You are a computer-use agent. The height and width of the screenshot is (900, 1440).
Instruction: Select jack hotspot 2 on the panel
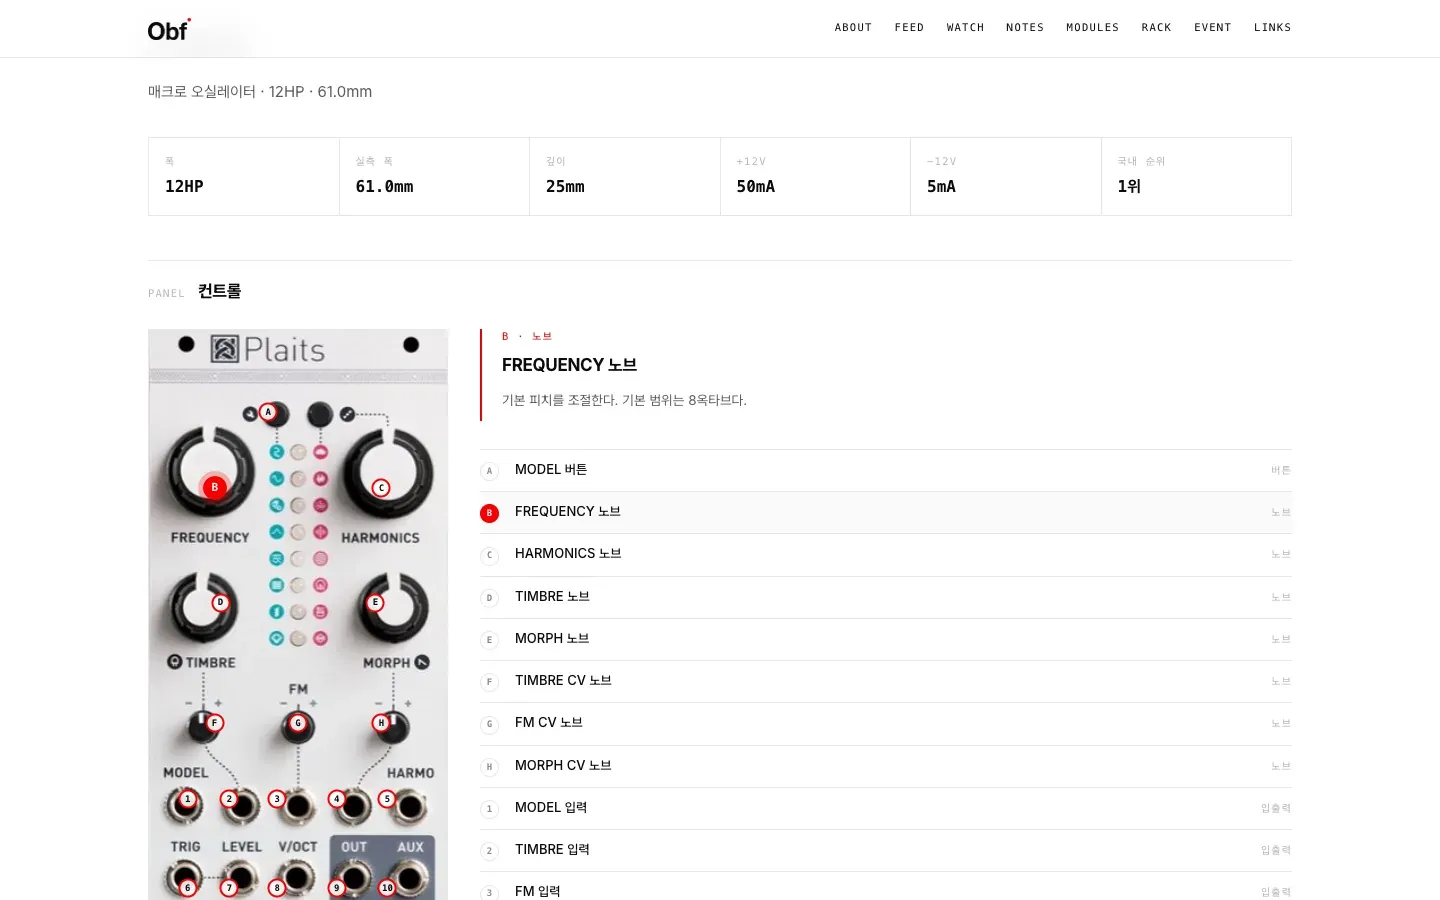[x=229, y=799]
